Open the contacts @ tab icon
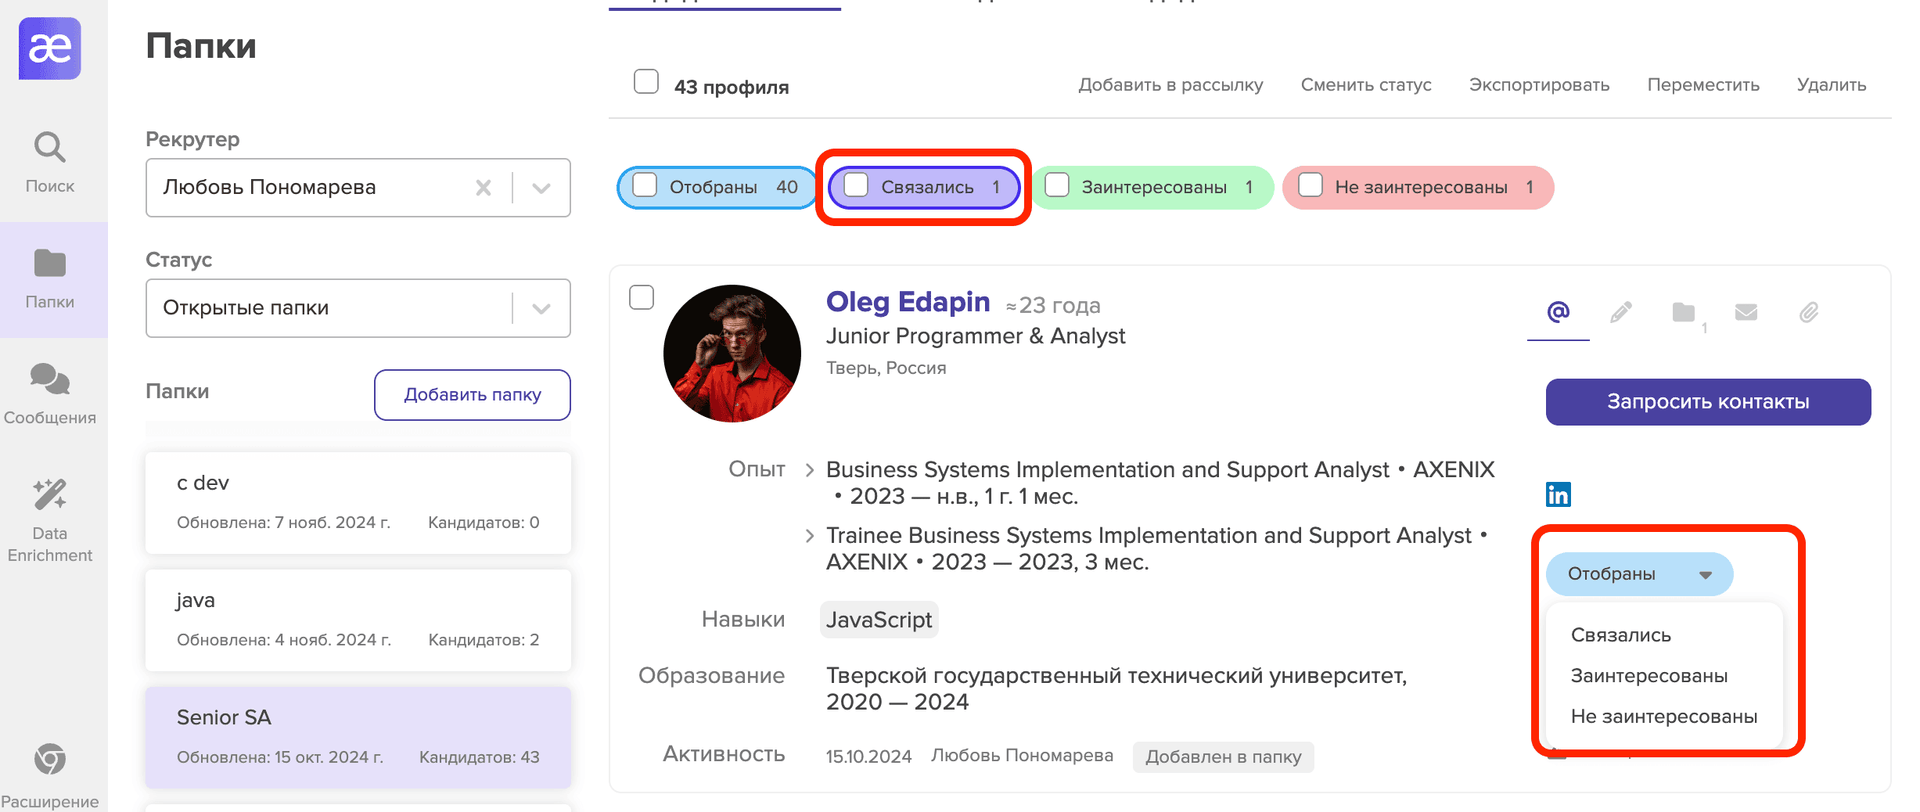Screen dimensions: 1920x812 pos(1558,313)
